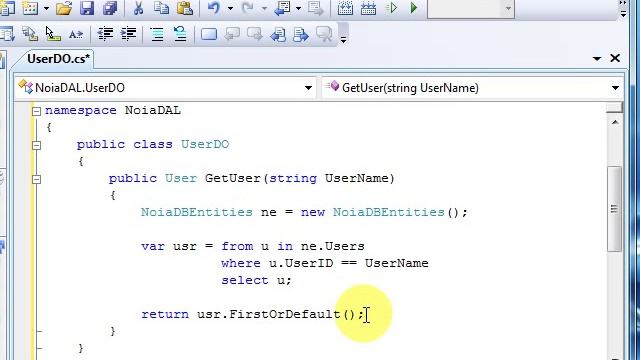This screenshot has width=640, height=360.
Task: Click the vertical scrollbar thumb
Action: click(x=614, y=209)
